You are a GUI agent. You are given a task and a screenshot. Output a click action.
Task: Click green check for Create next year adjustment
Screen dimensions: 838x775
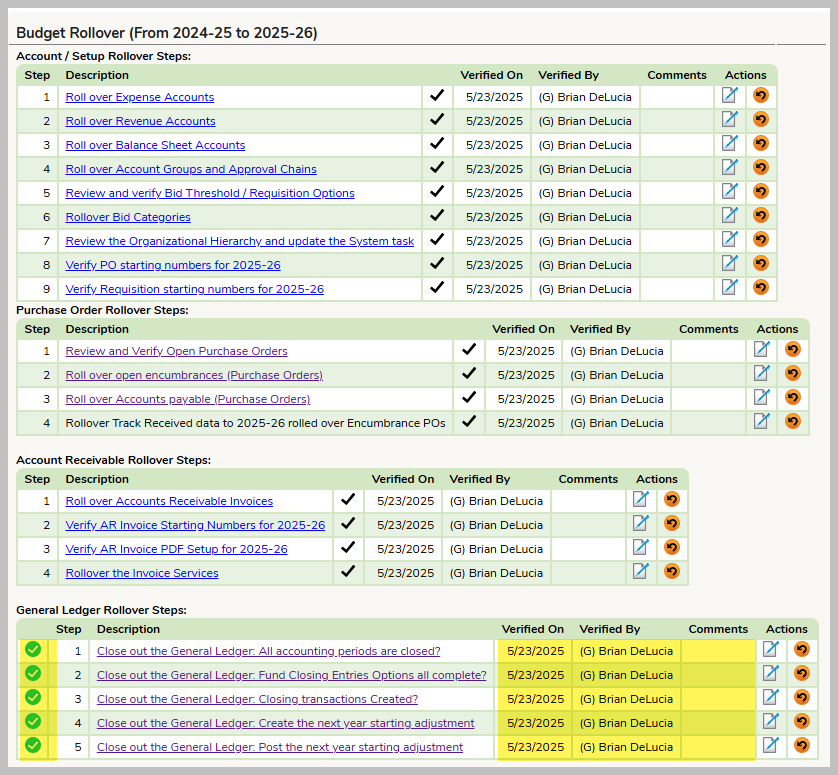33,722
